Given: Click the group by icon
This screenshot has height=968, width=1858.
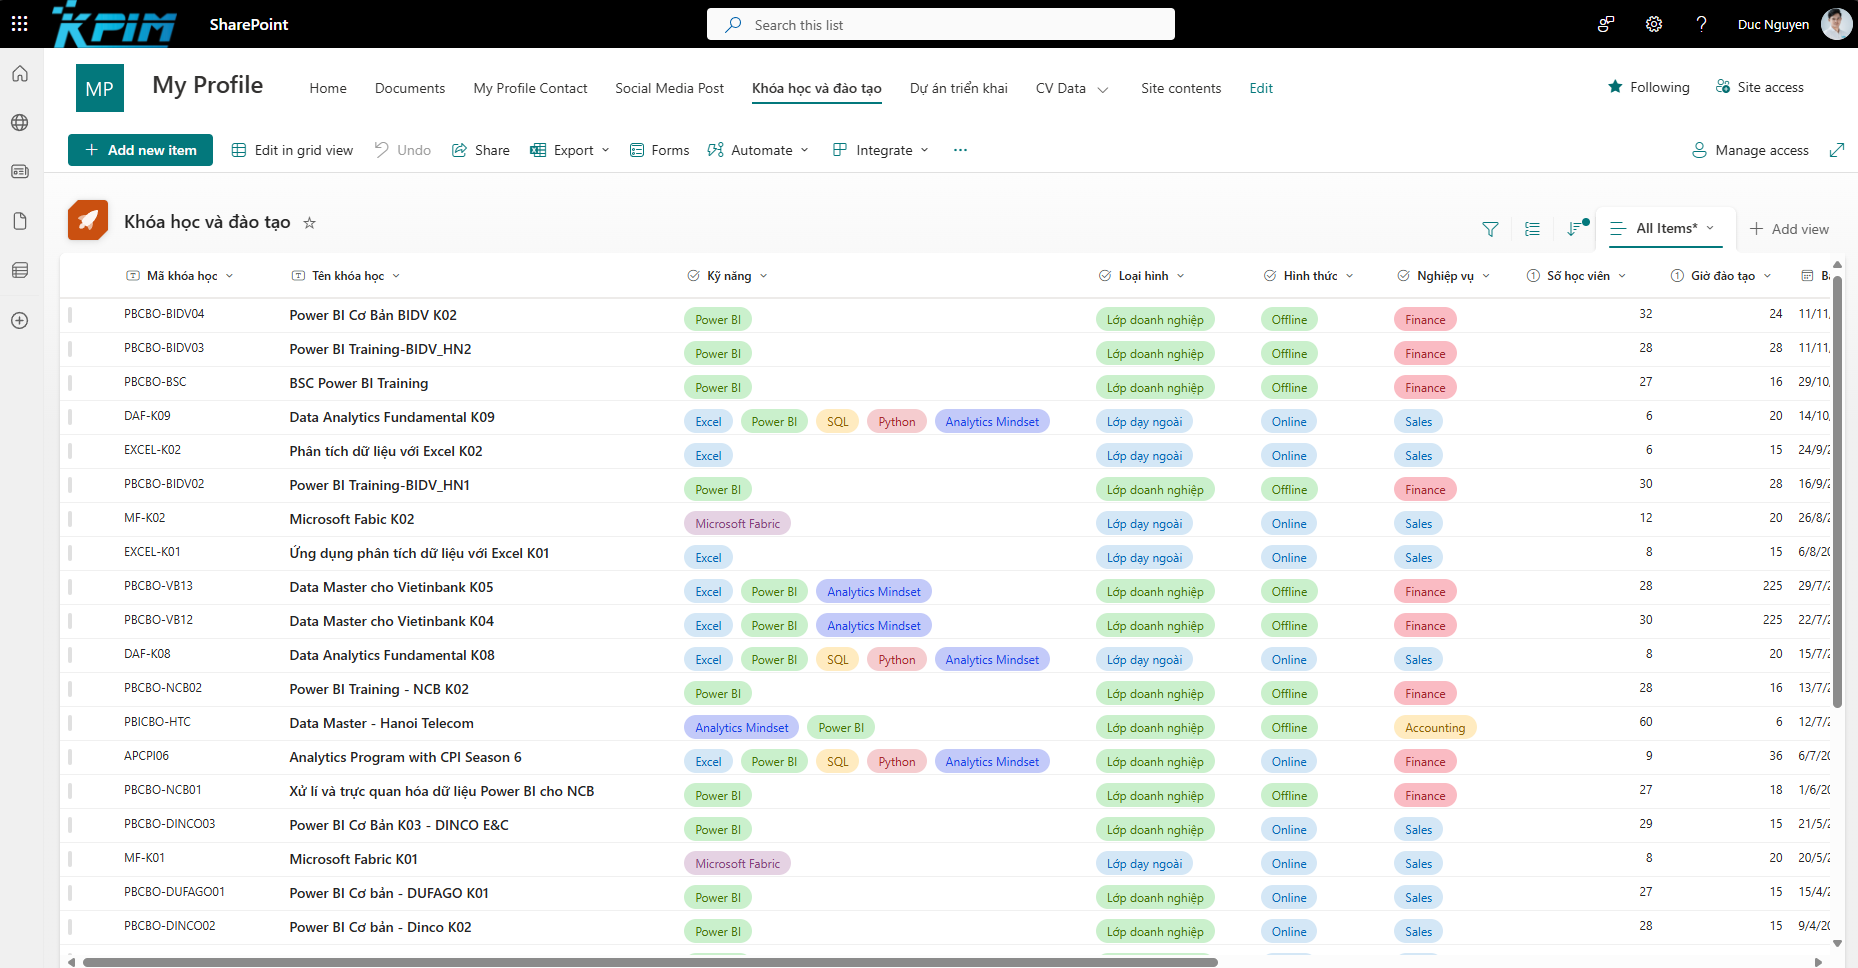Looking at the screenshot, I should click(1532, 229).
